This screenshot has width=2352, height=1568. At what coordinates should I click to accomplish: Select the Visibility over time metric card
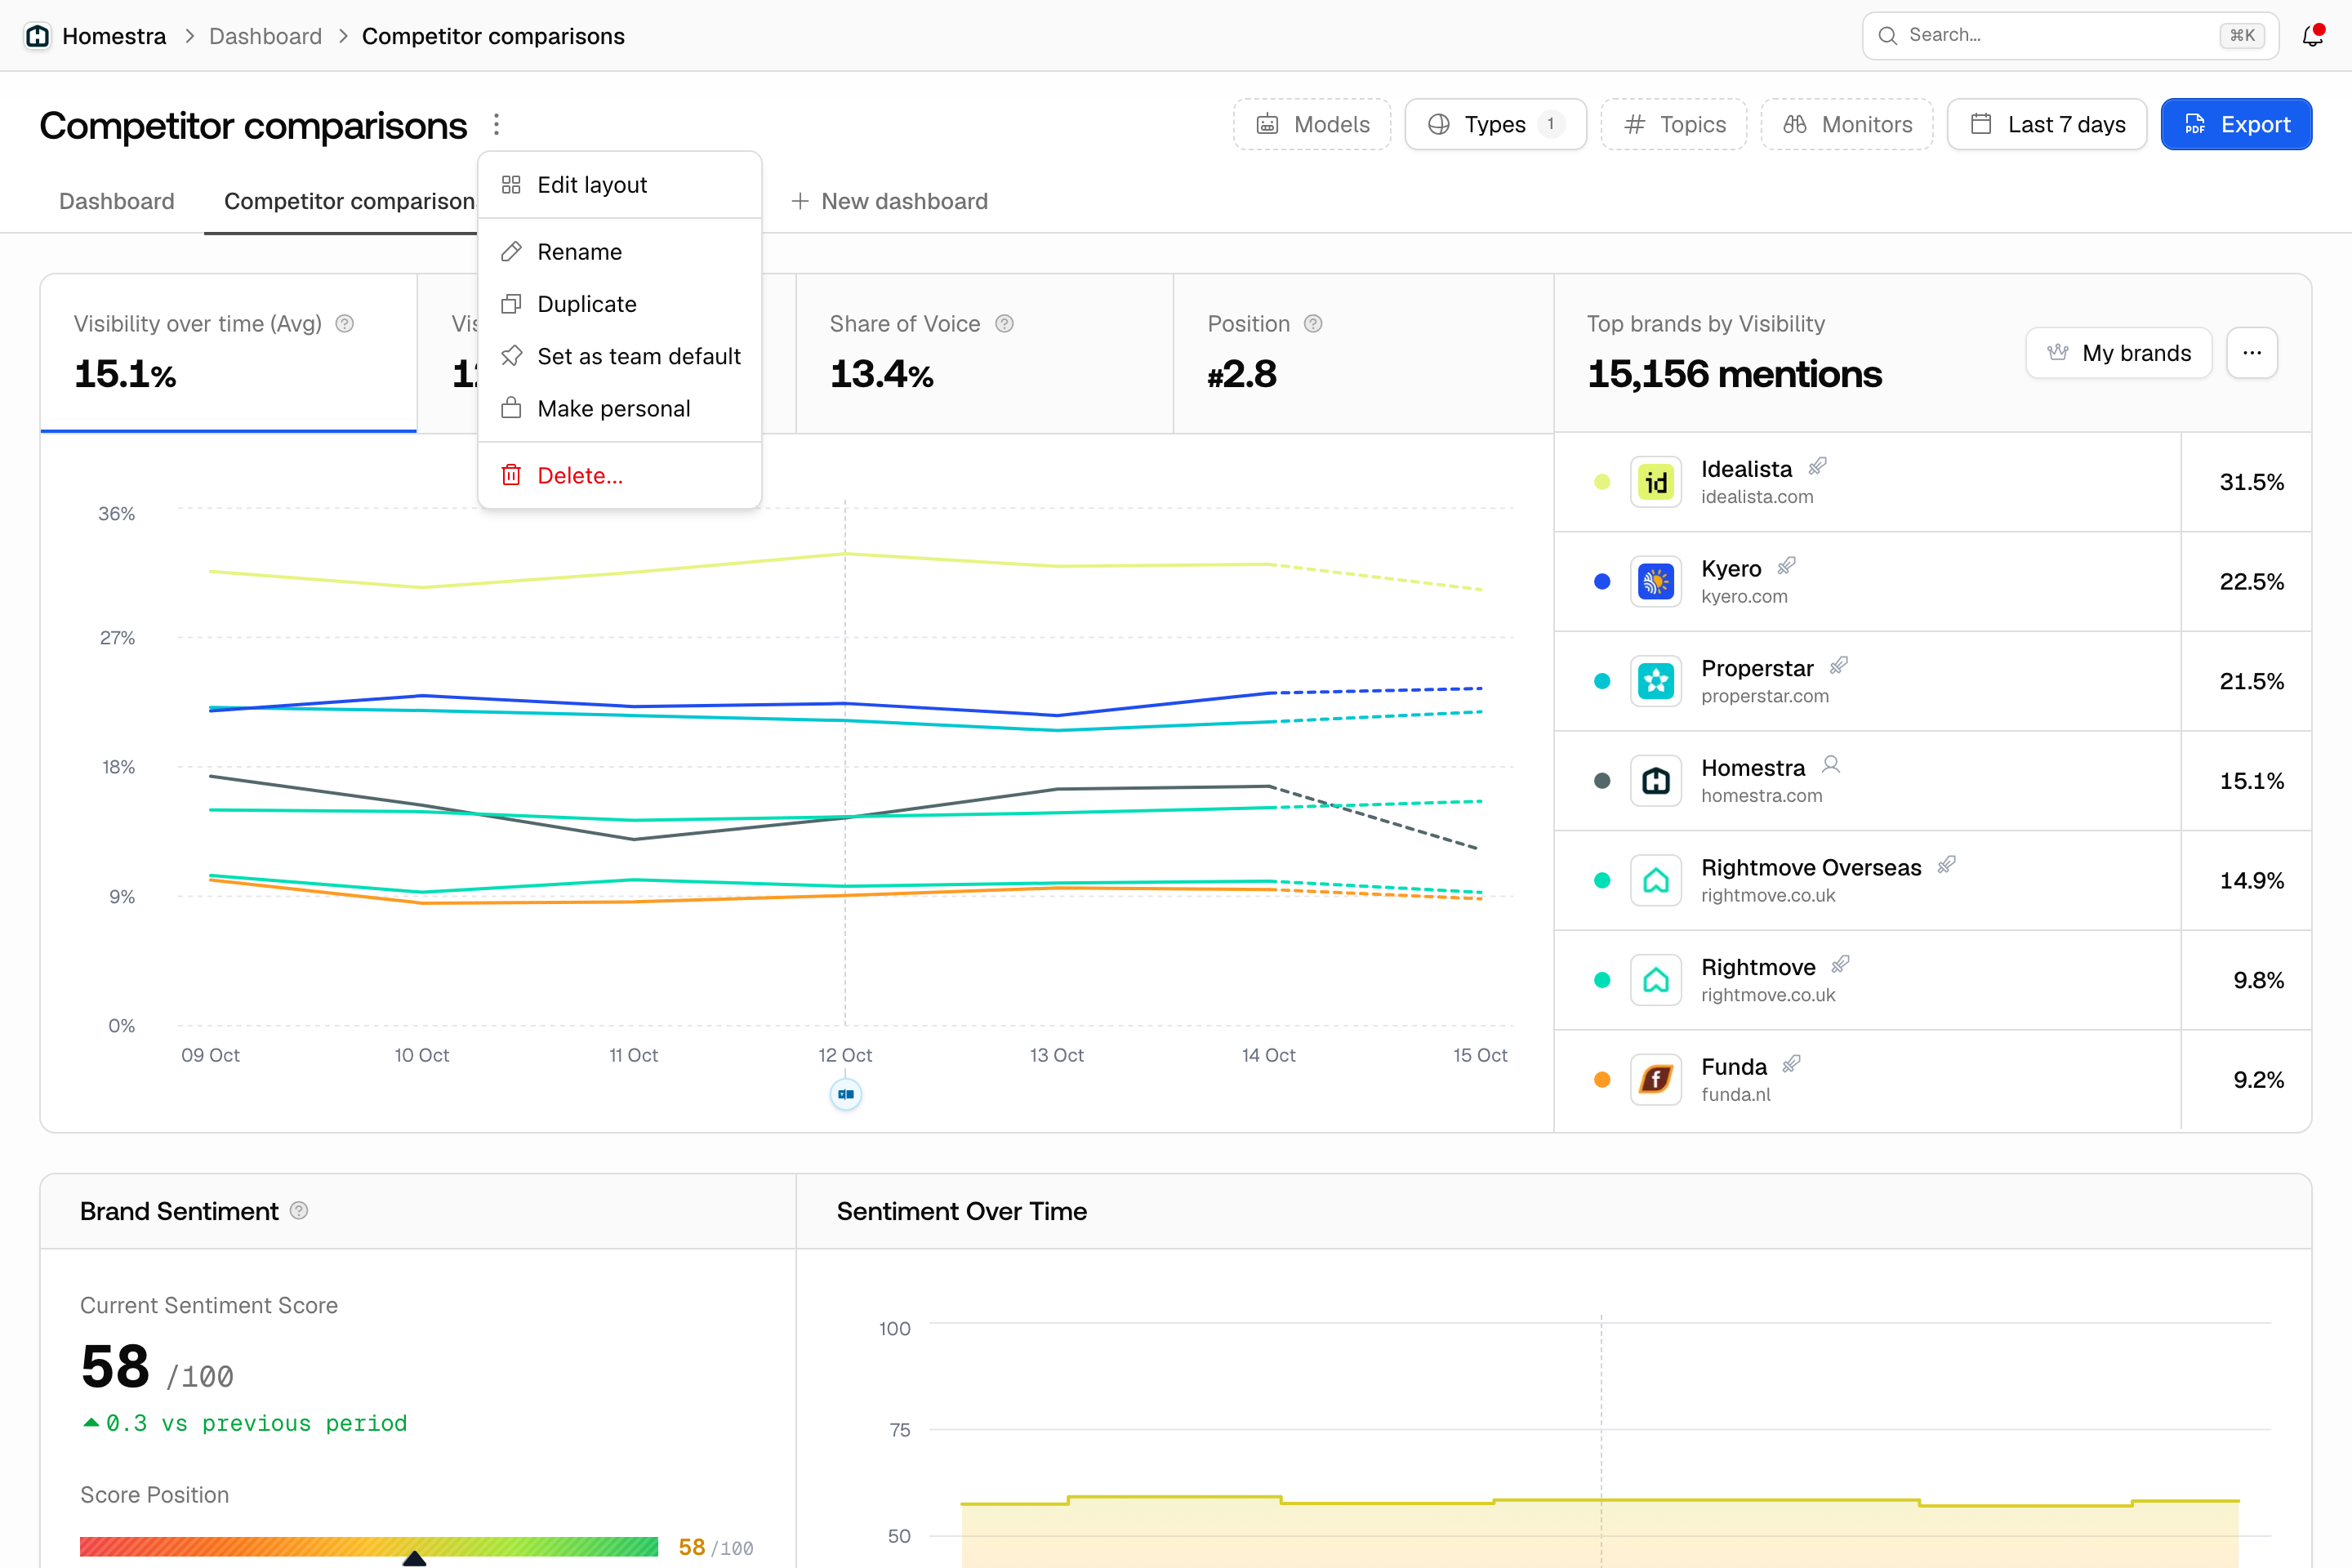(229, 354)
